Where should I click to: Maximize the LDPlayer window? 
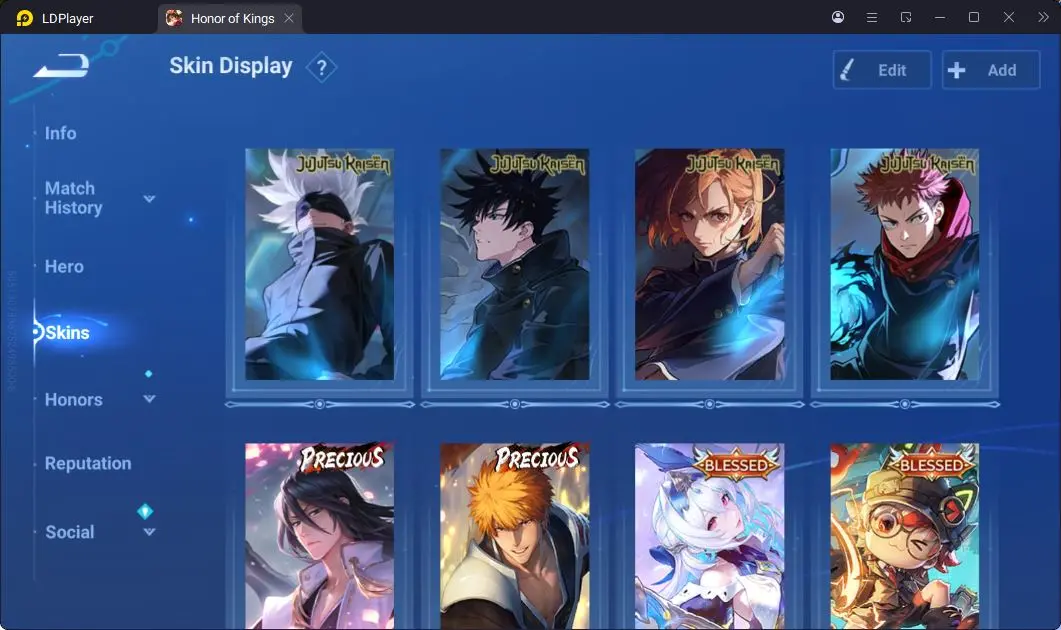(x=974, y=17)
